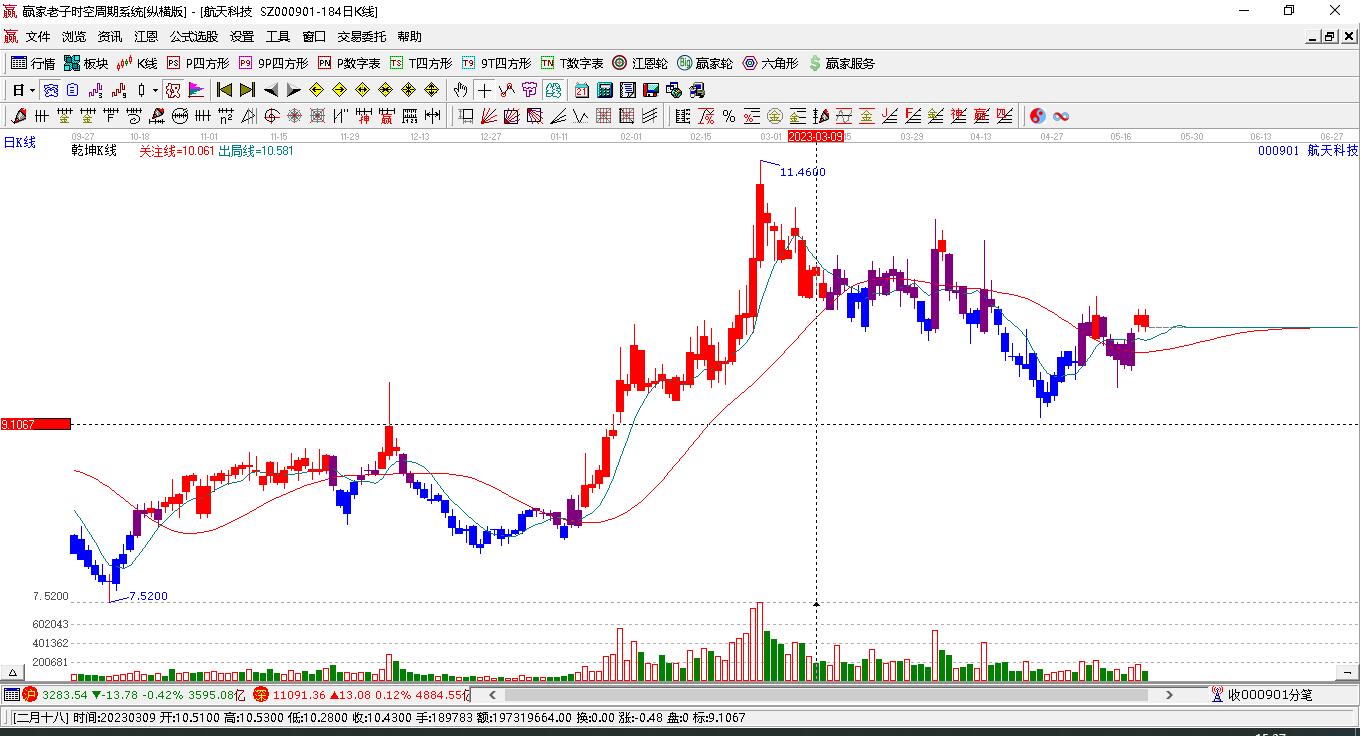The height and width of the screenshot is (736, 1360).
Task: Open the 行情 quotes view
Action: point(33,63)
